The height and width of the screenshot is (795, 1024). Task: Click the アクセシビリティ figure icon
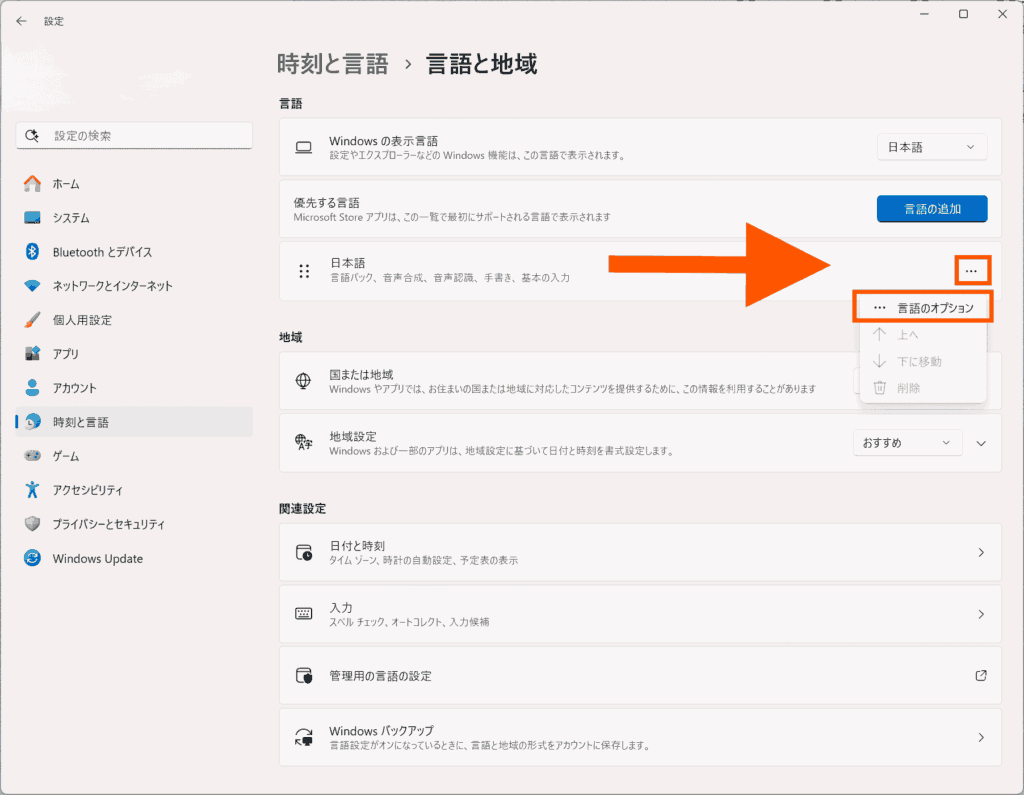click(32, 490)
